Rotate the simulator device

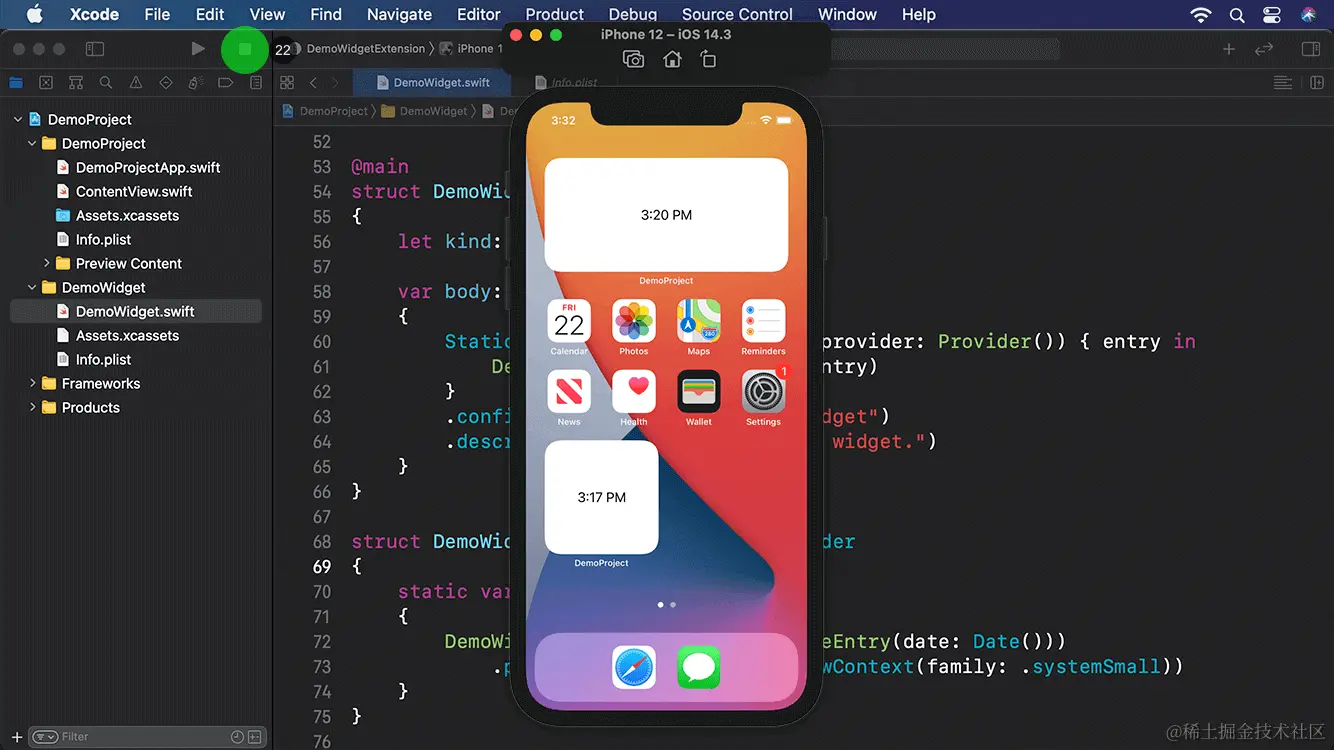[x=708, y=60]
